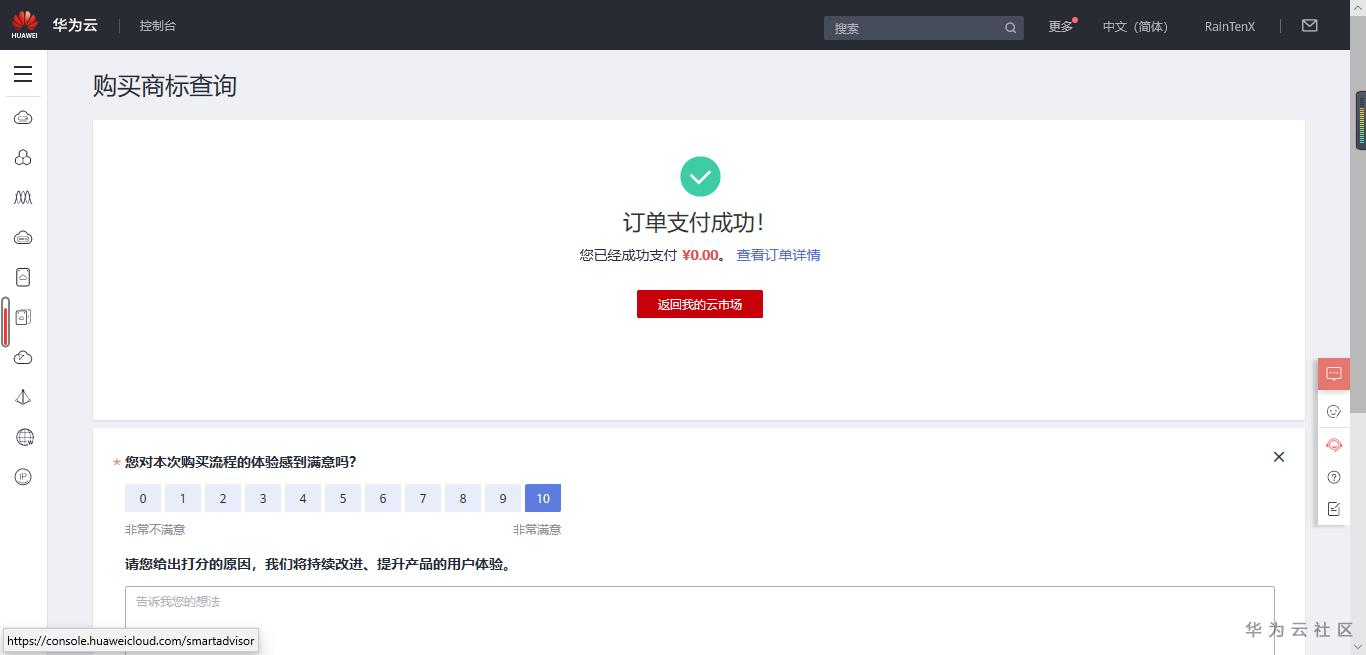The width and height of the screenshot is (1366, 655).
Task: Click the 订单支付成功! heading
Action: pos(693,222)
